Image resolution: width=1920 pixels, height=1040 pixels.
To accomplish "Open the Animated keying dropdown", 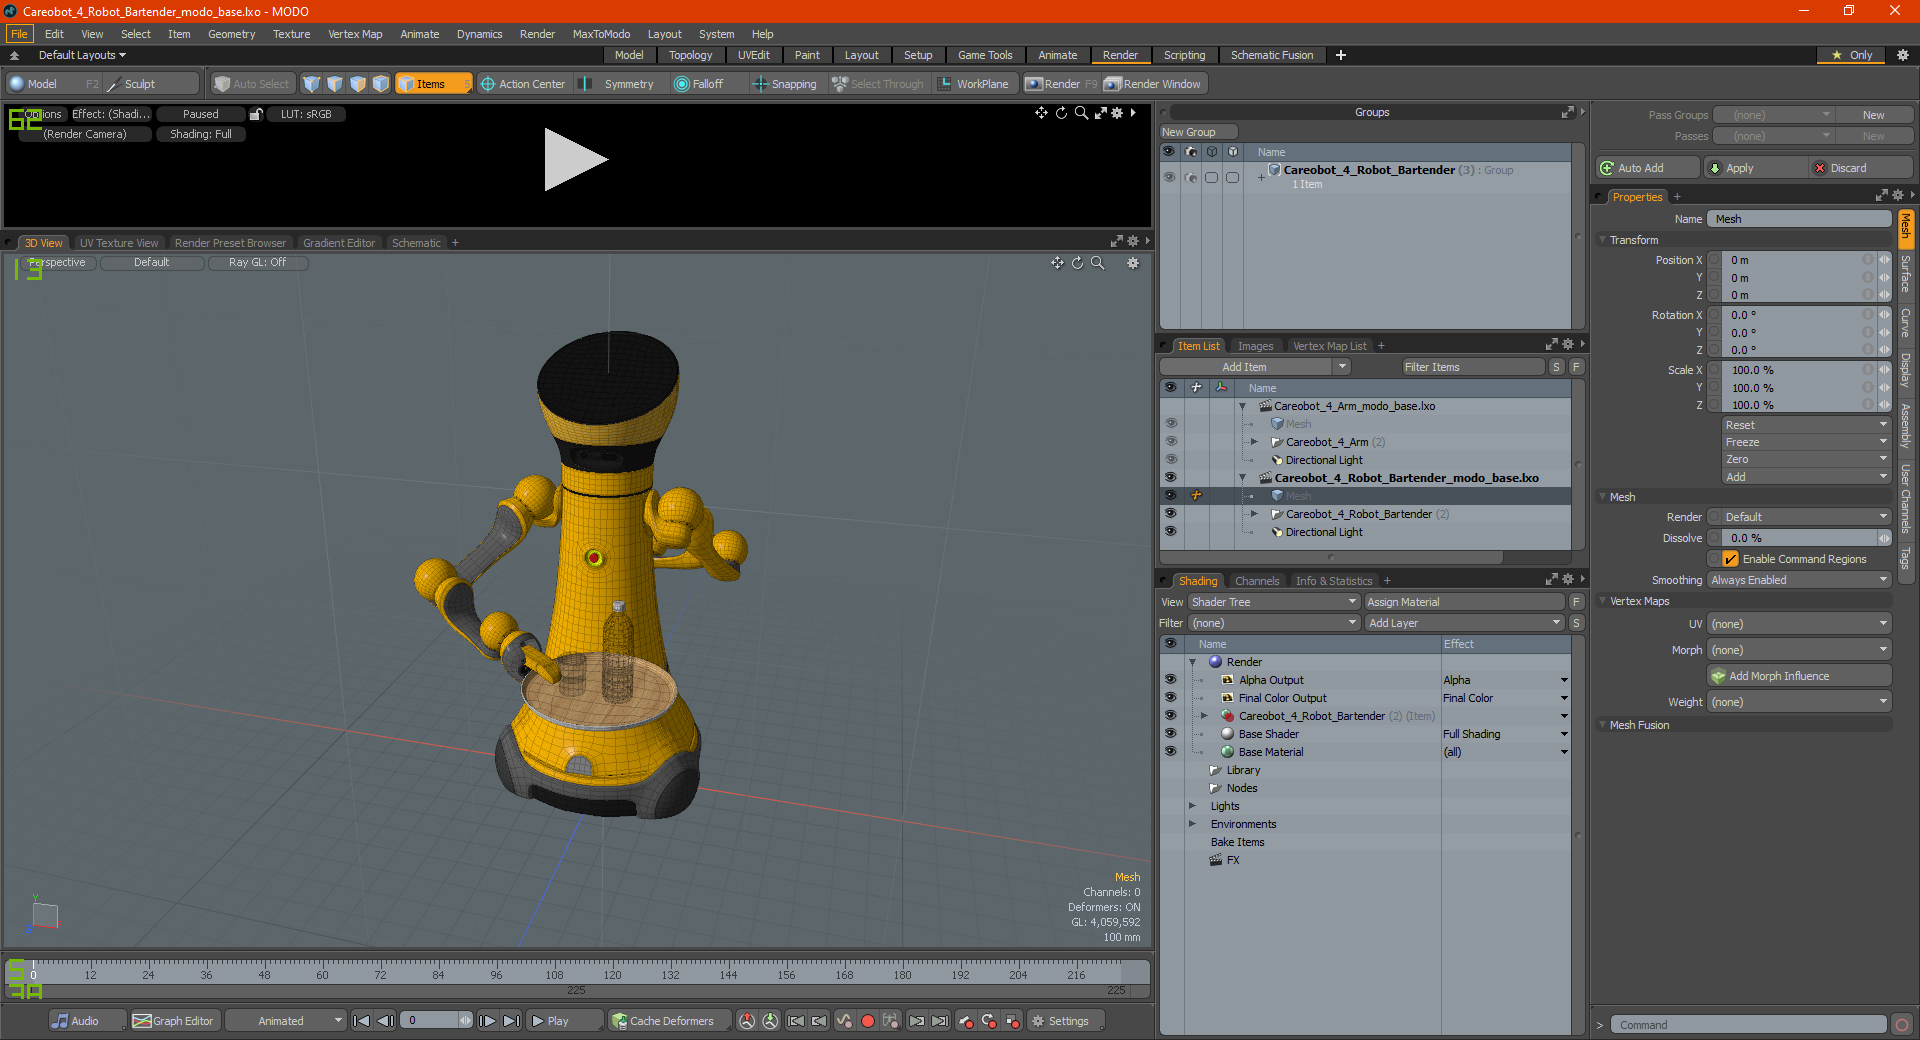I will (285, 1021).
